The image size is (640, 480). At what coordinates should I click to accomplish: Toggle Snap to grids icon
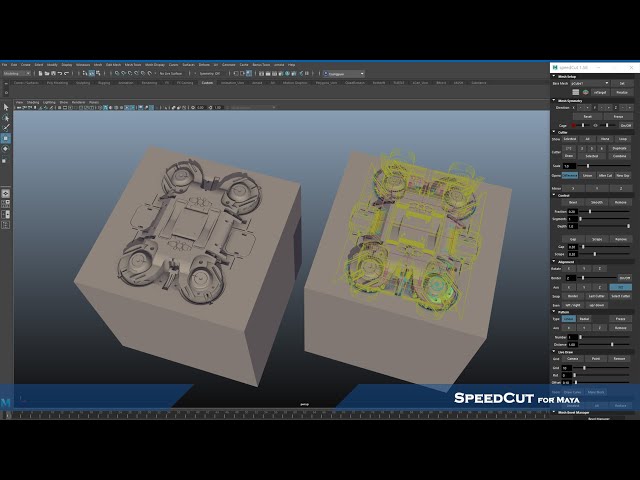(117, 73)
